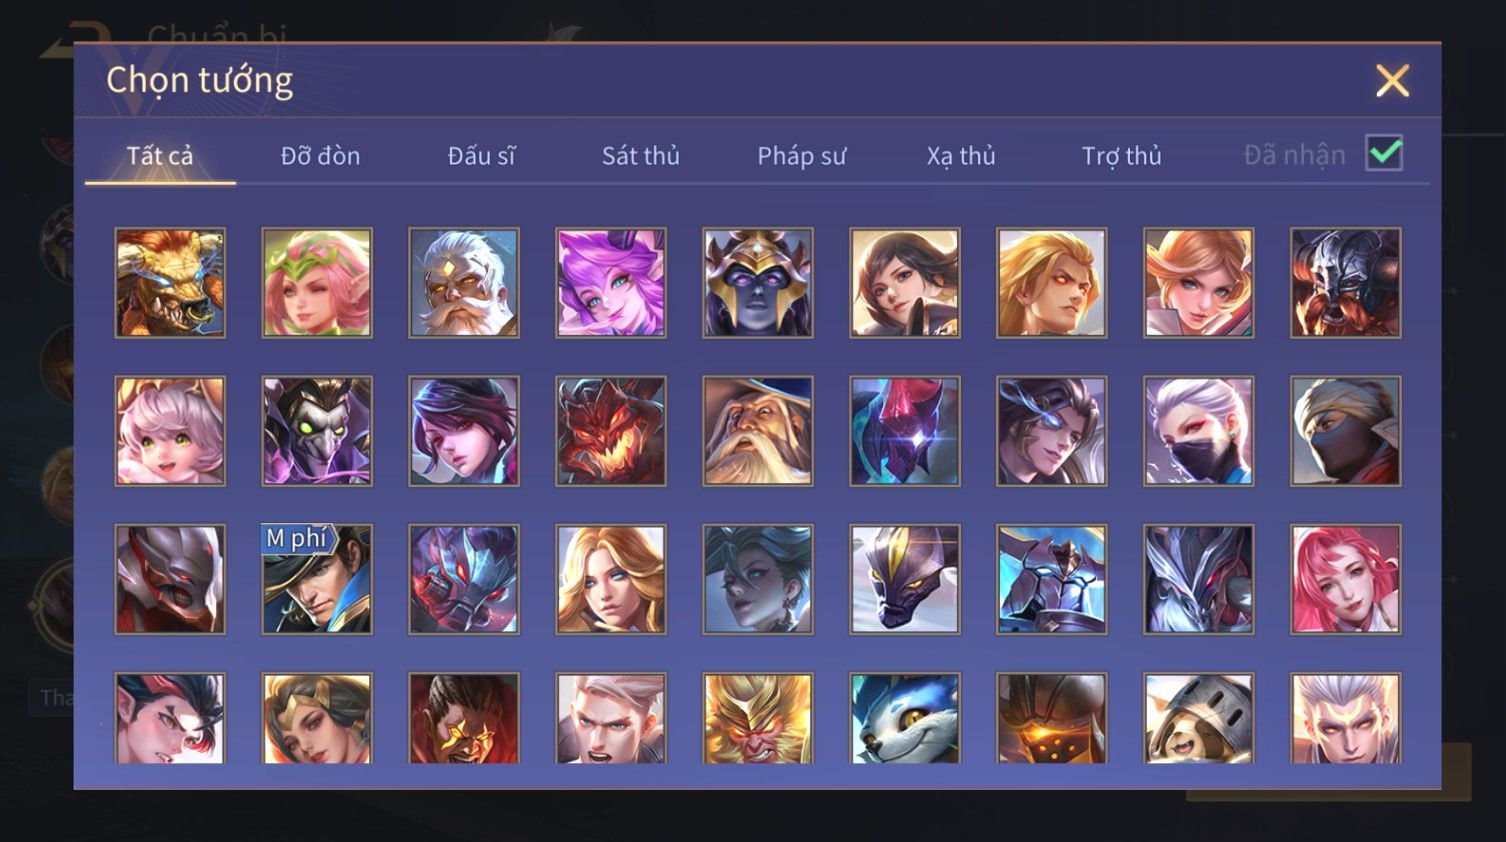Viewport: 1506px width, 842px height.
Task: Choose the hero marked 'M phí'
Action: point(317,579)
